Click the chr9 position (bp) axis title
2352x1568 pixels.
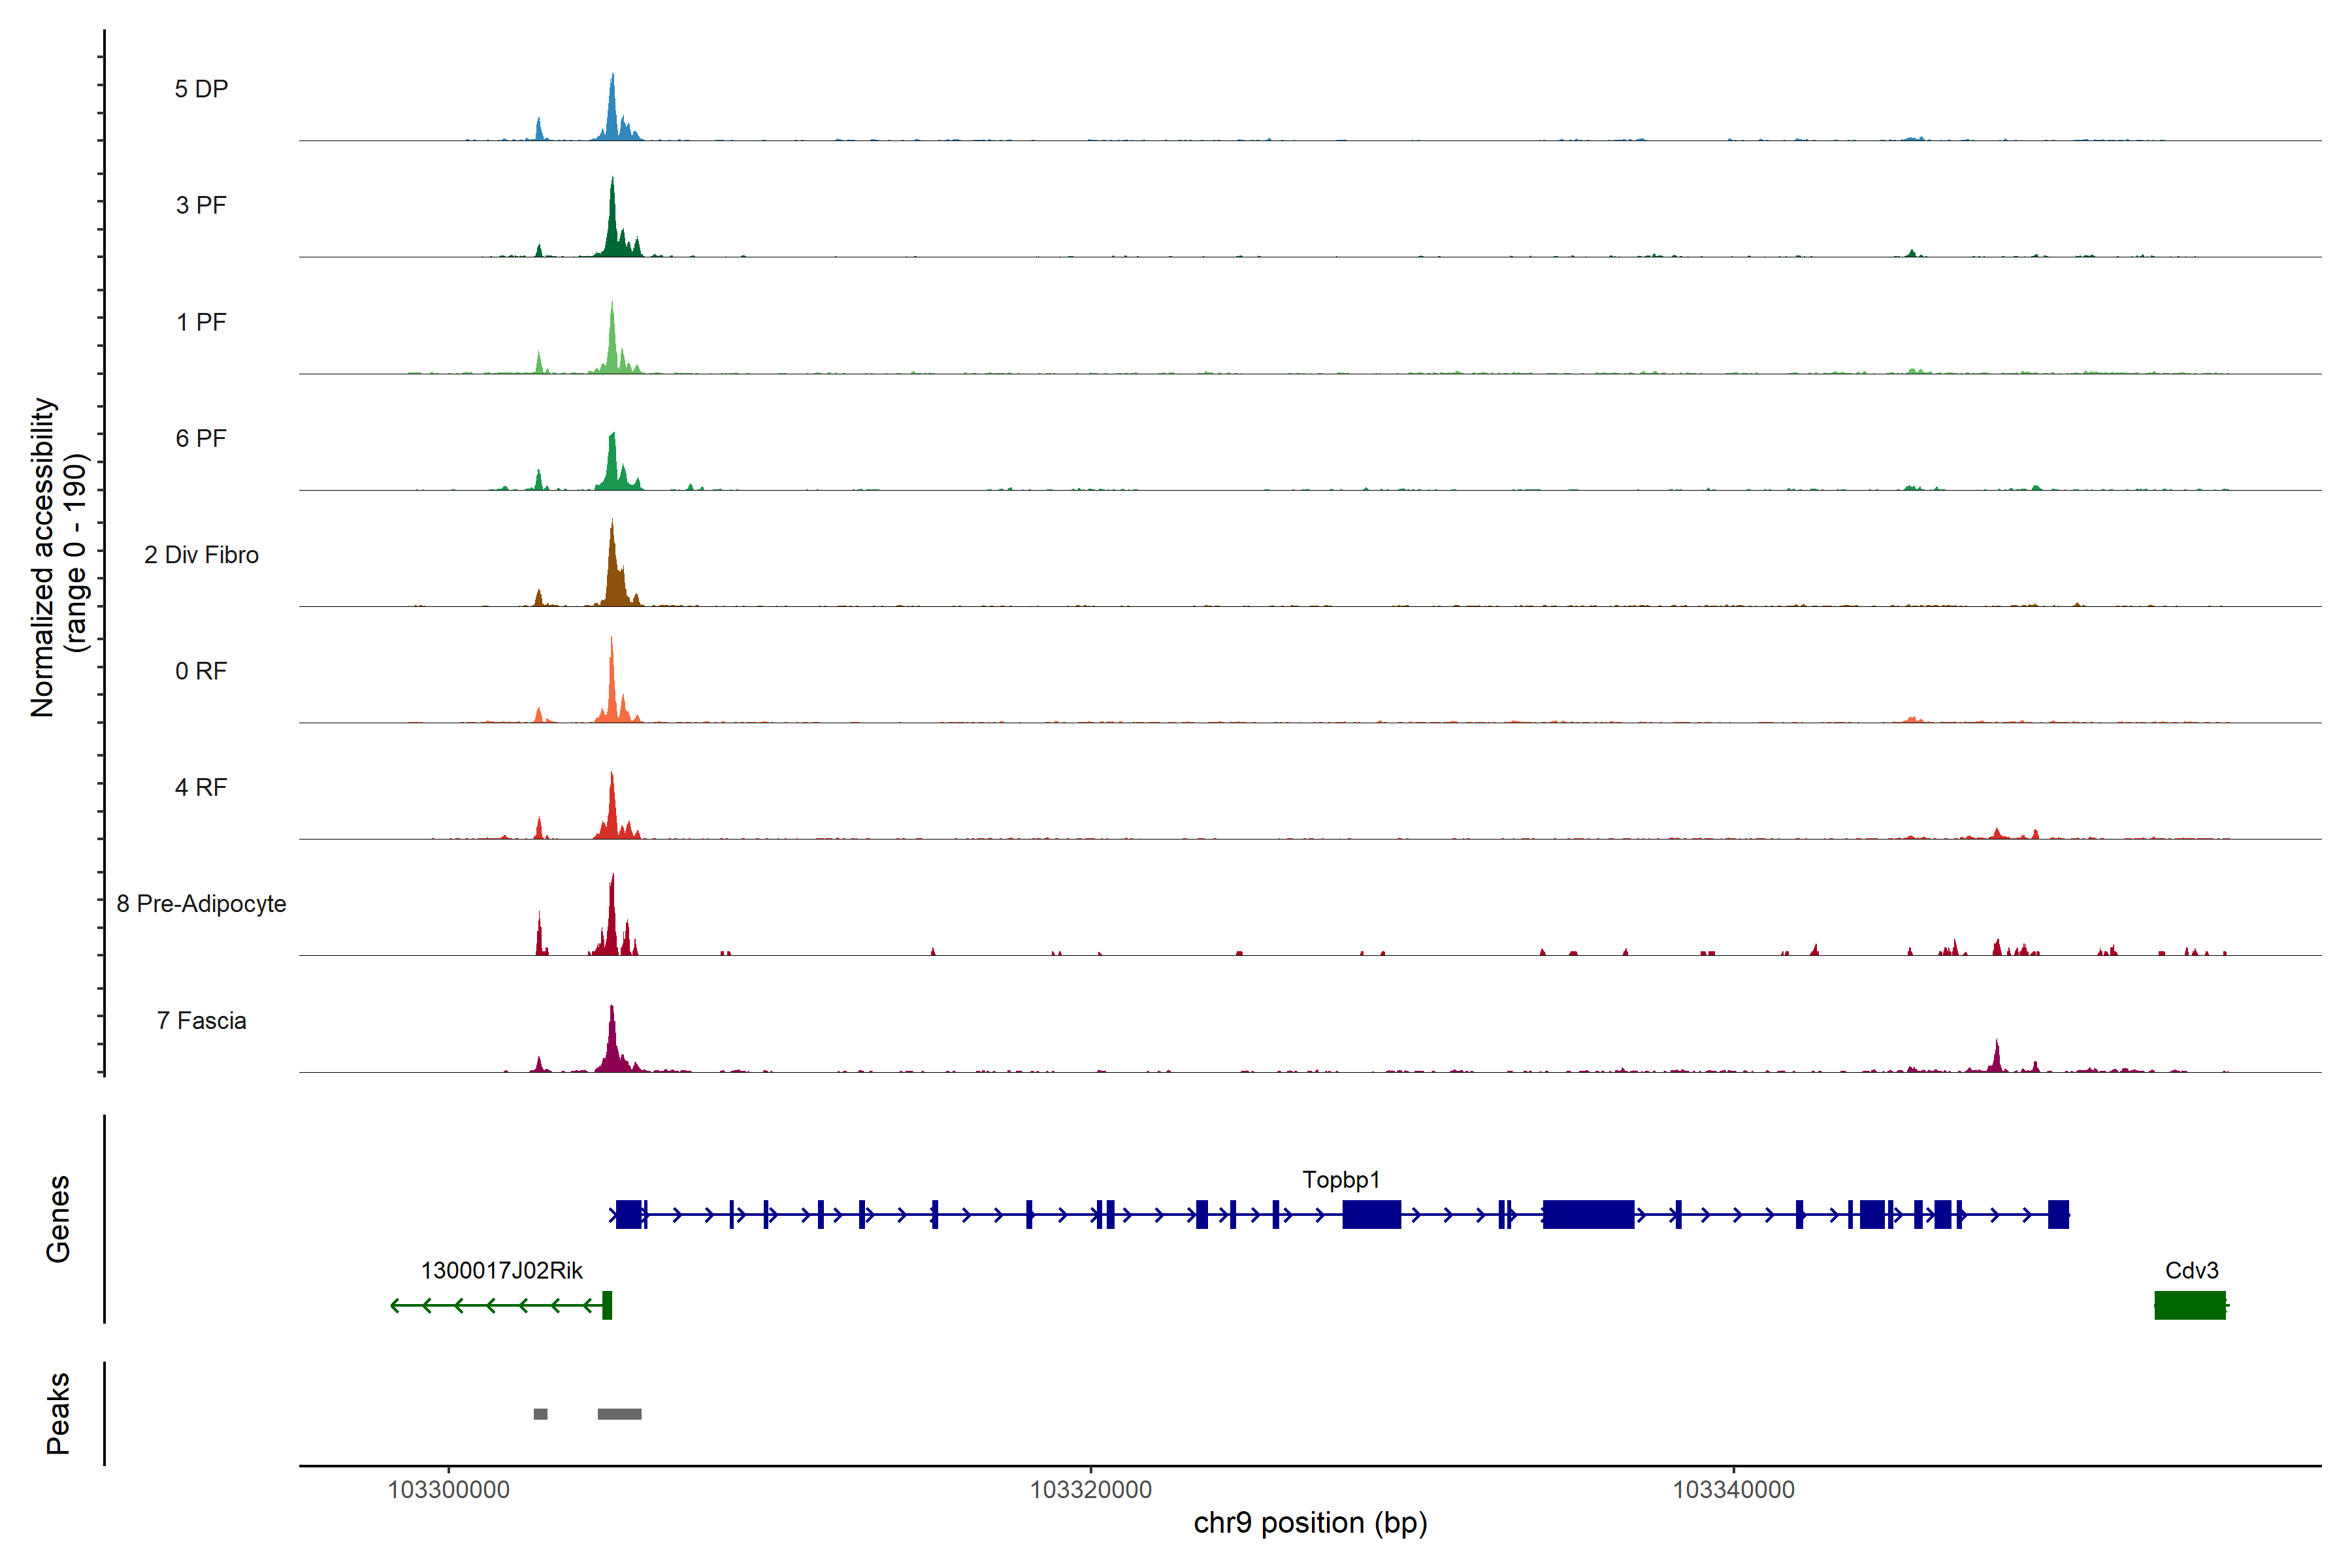click(1310, 1523)
